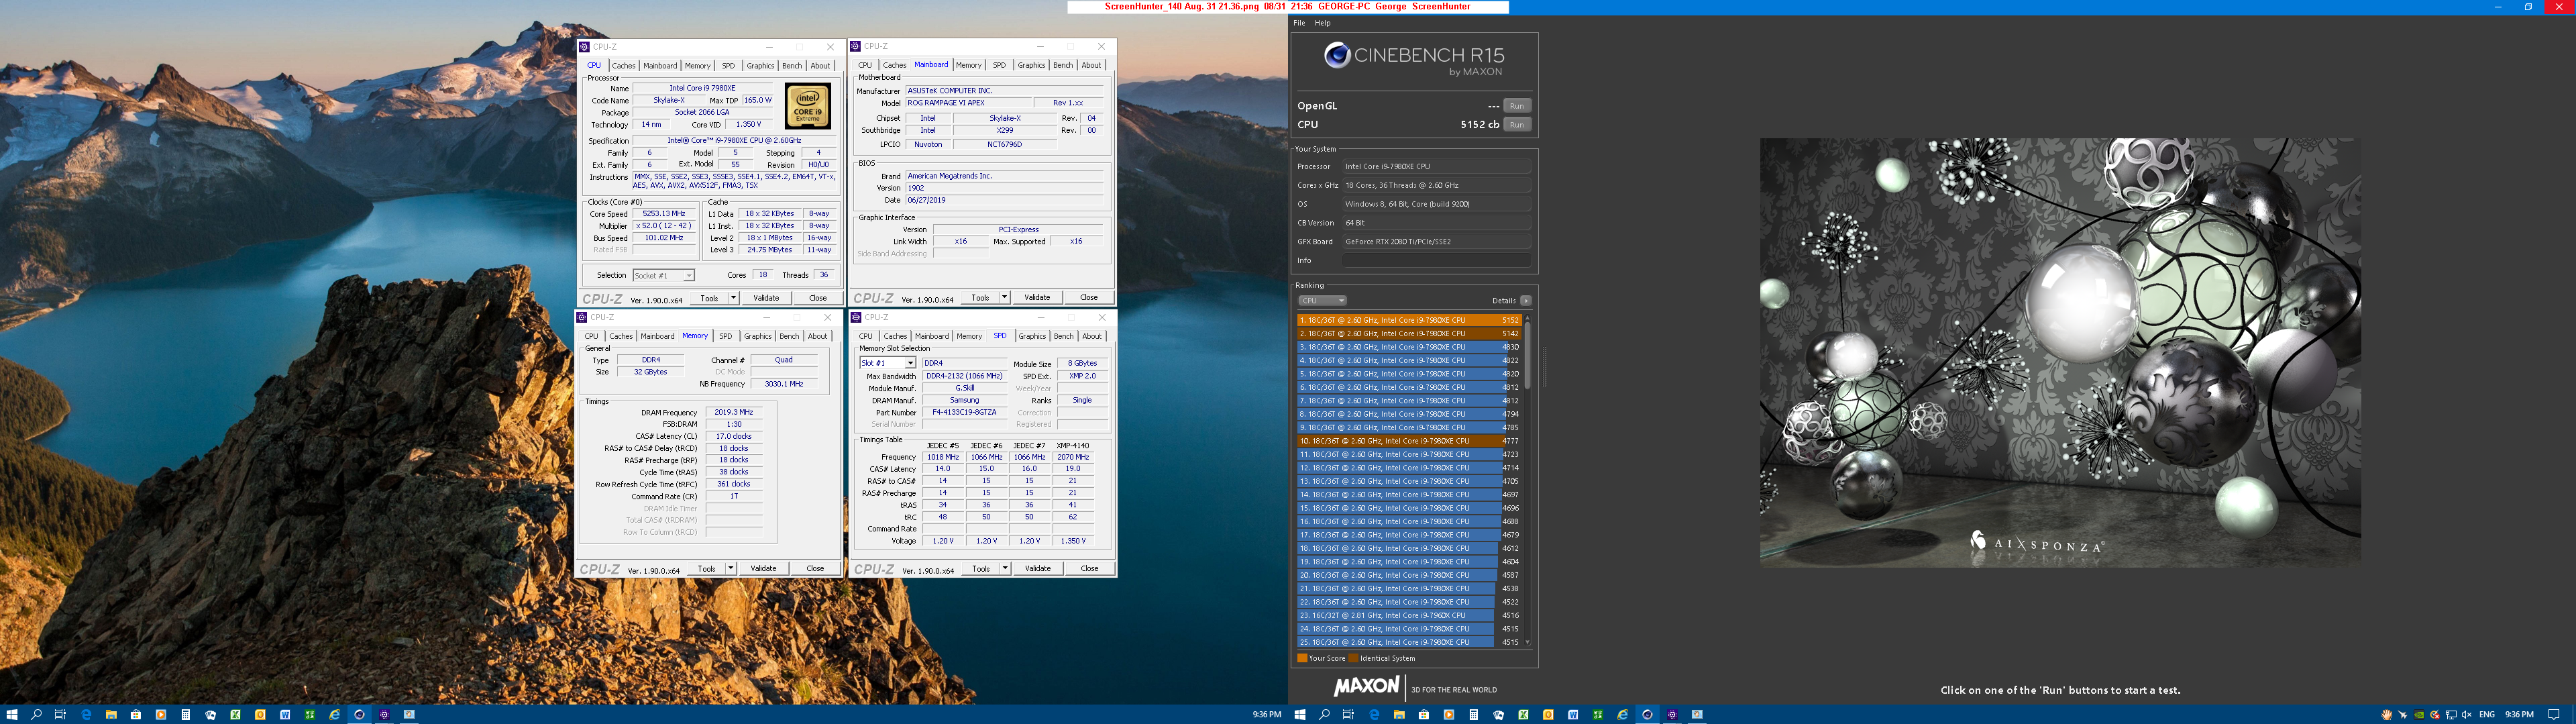Viewport: 2576px width, 724px height.
Task: Open the Help menu in Cinebench
Action: coord(1323,23)
